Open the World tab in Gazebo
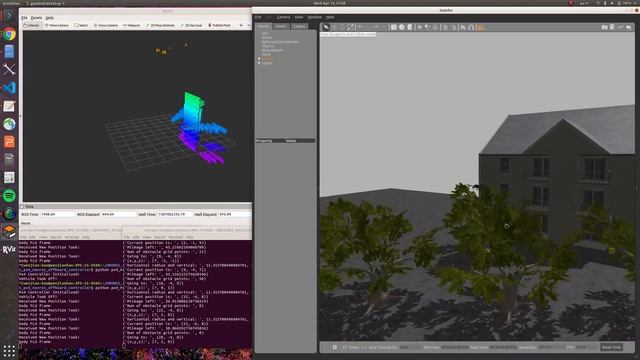Screen dimensions: 640x360 (263, 26)
